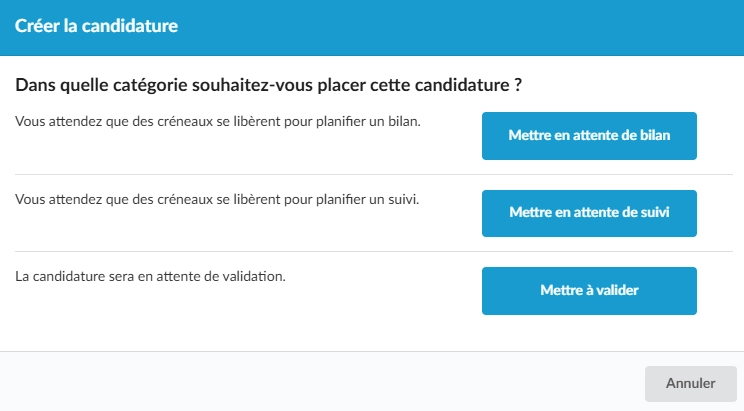Place the candidature in the bilan waiting list

[589, 136]
